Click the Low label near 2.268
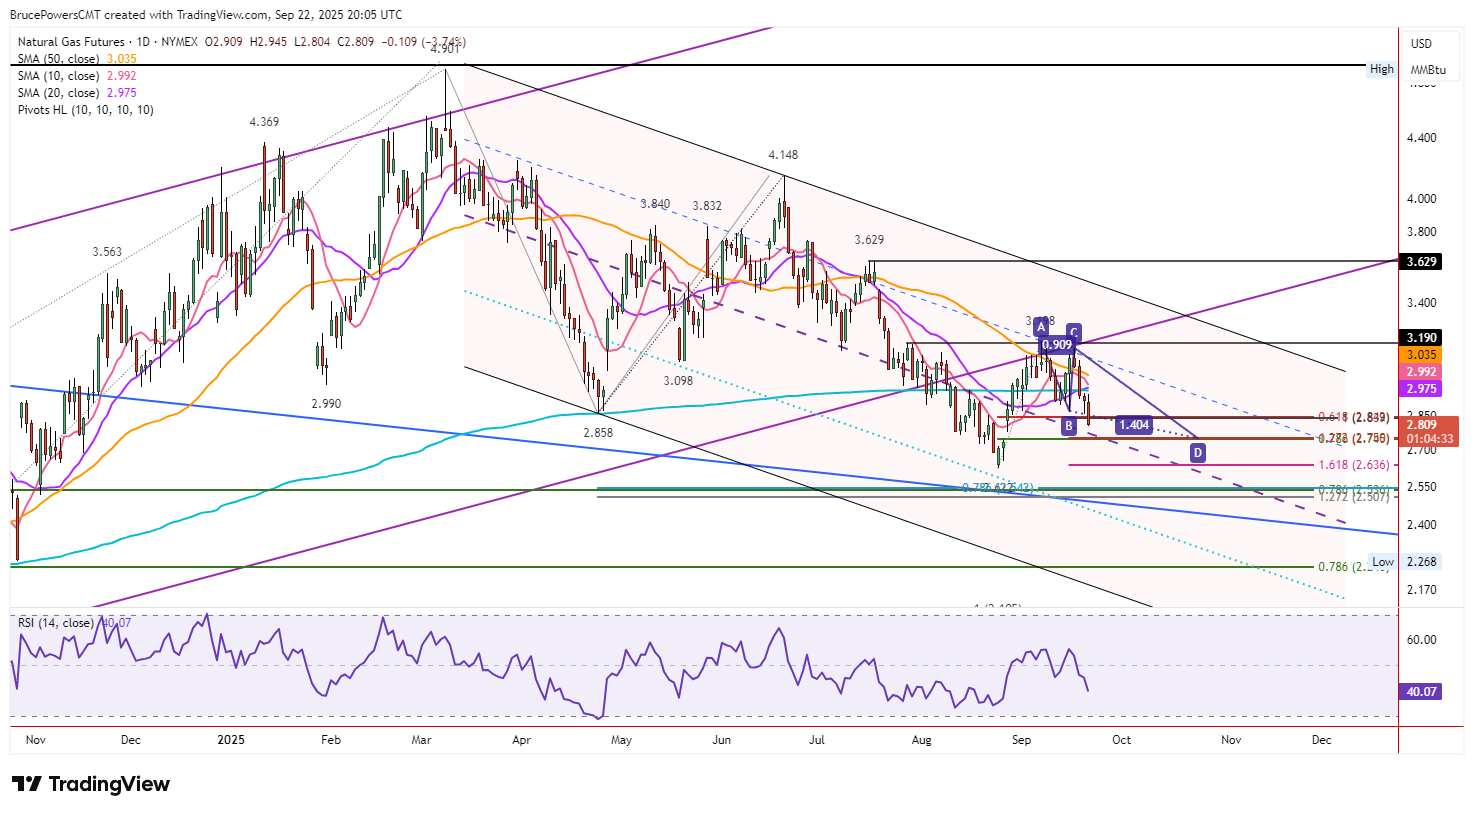Screen dimensions: 1474x814 point(1383,562)
